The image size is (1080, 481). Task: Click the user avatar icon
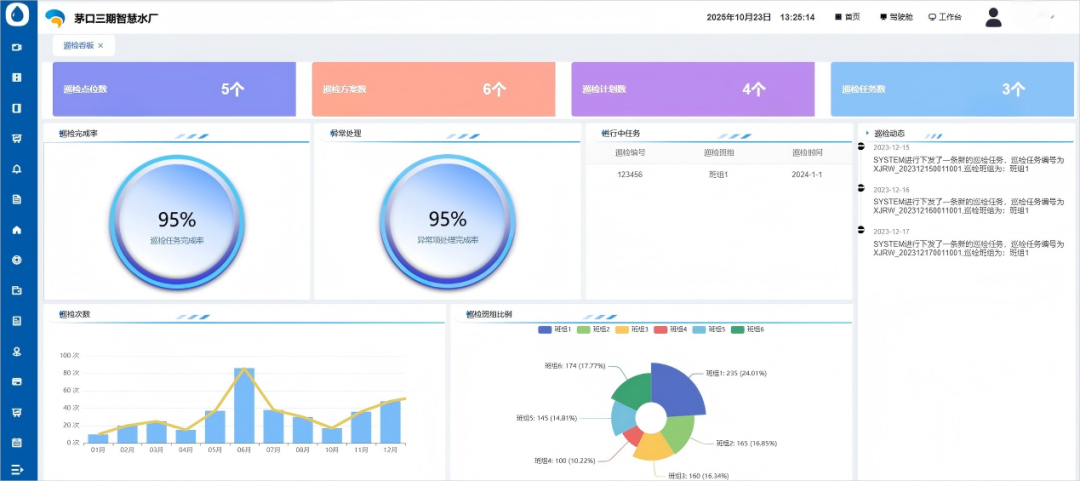[993, 17]
